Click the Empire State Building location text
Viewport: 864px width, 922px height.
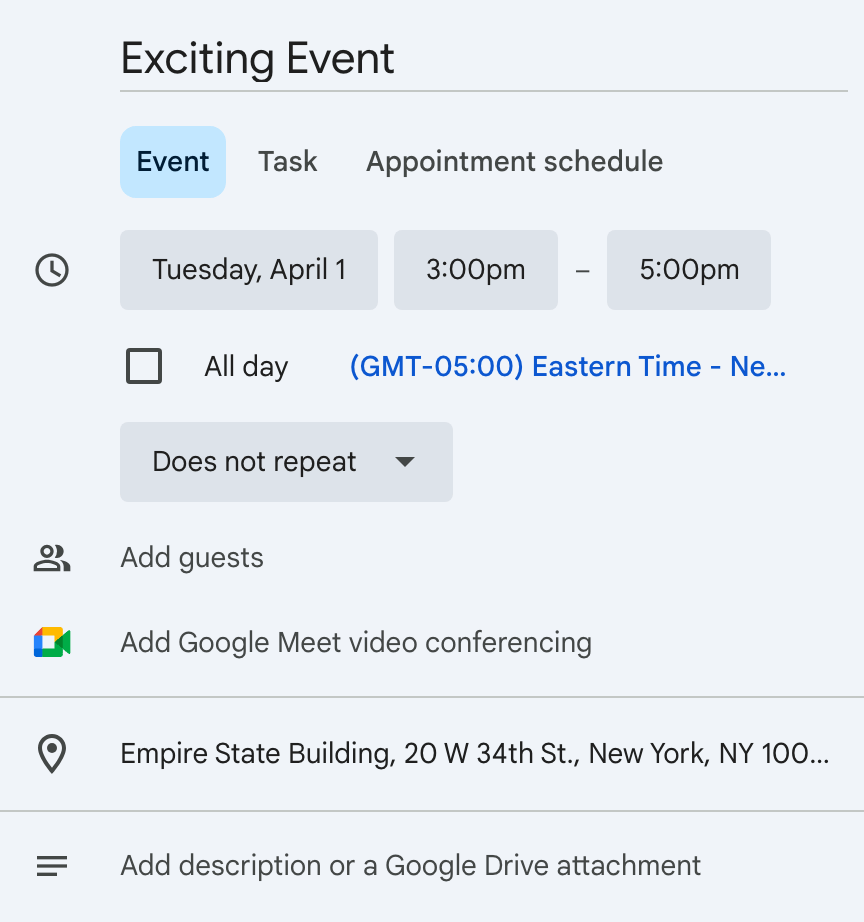(x=474, y=754)
